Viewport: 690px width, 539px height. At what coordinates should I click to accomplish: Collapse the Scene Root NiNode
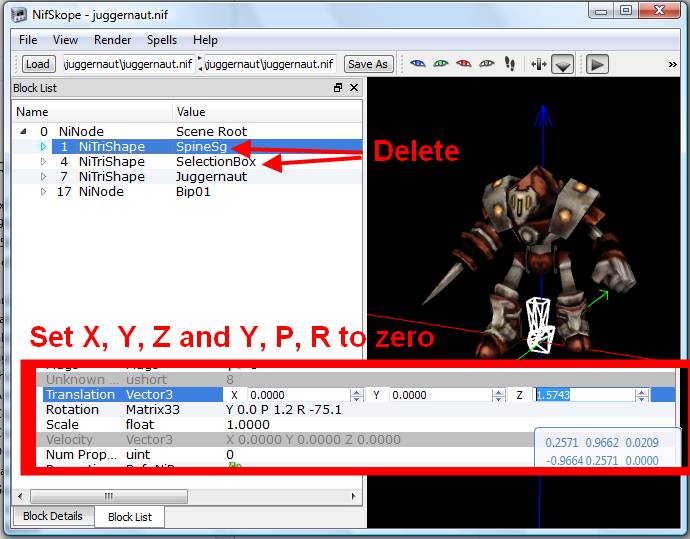(x=23, y=131)
